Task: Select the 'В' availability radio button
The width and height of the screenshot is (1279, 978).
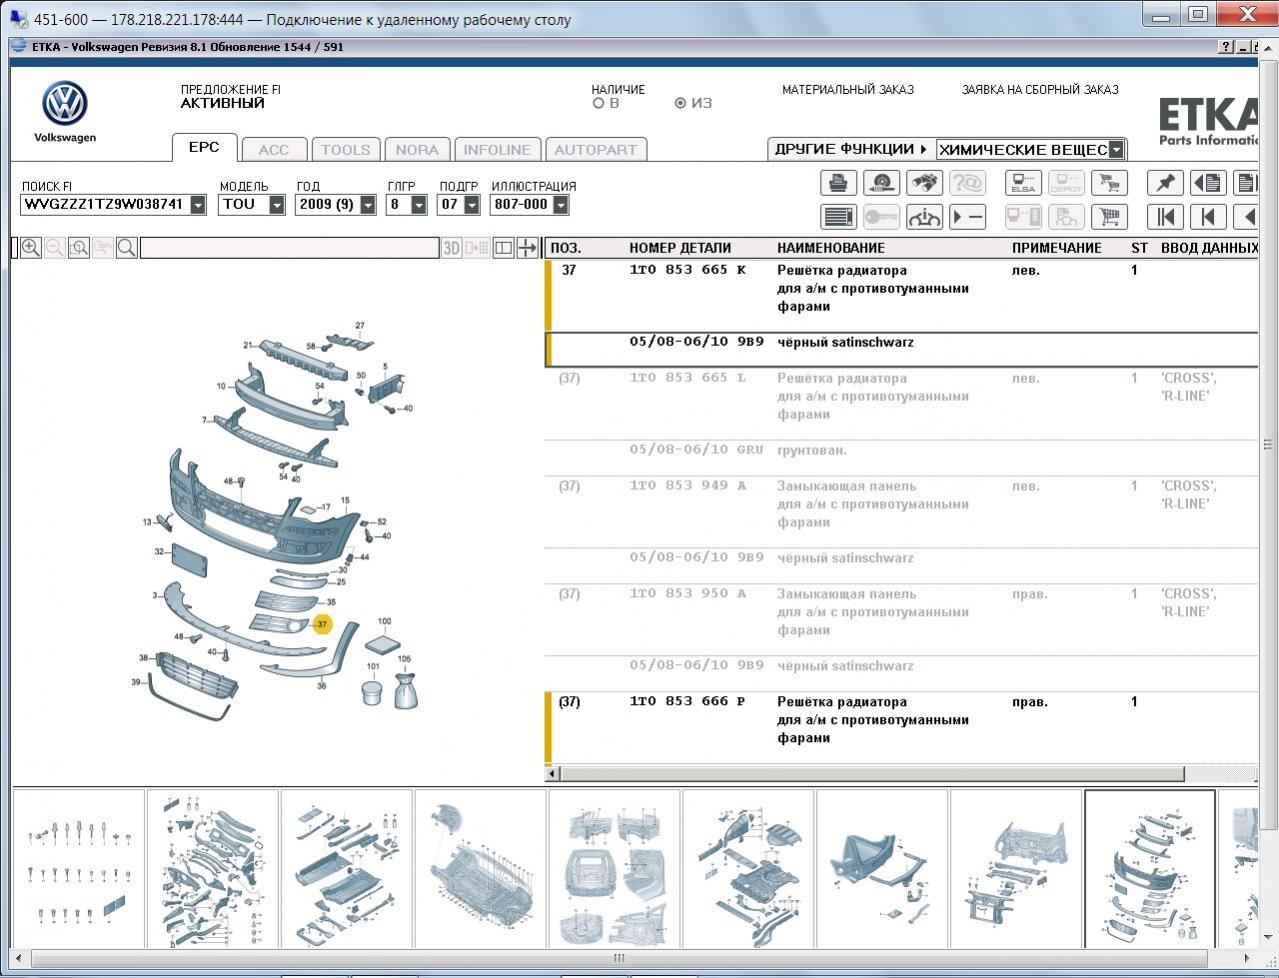Action: pyautogui.click(x=598, y=103)
